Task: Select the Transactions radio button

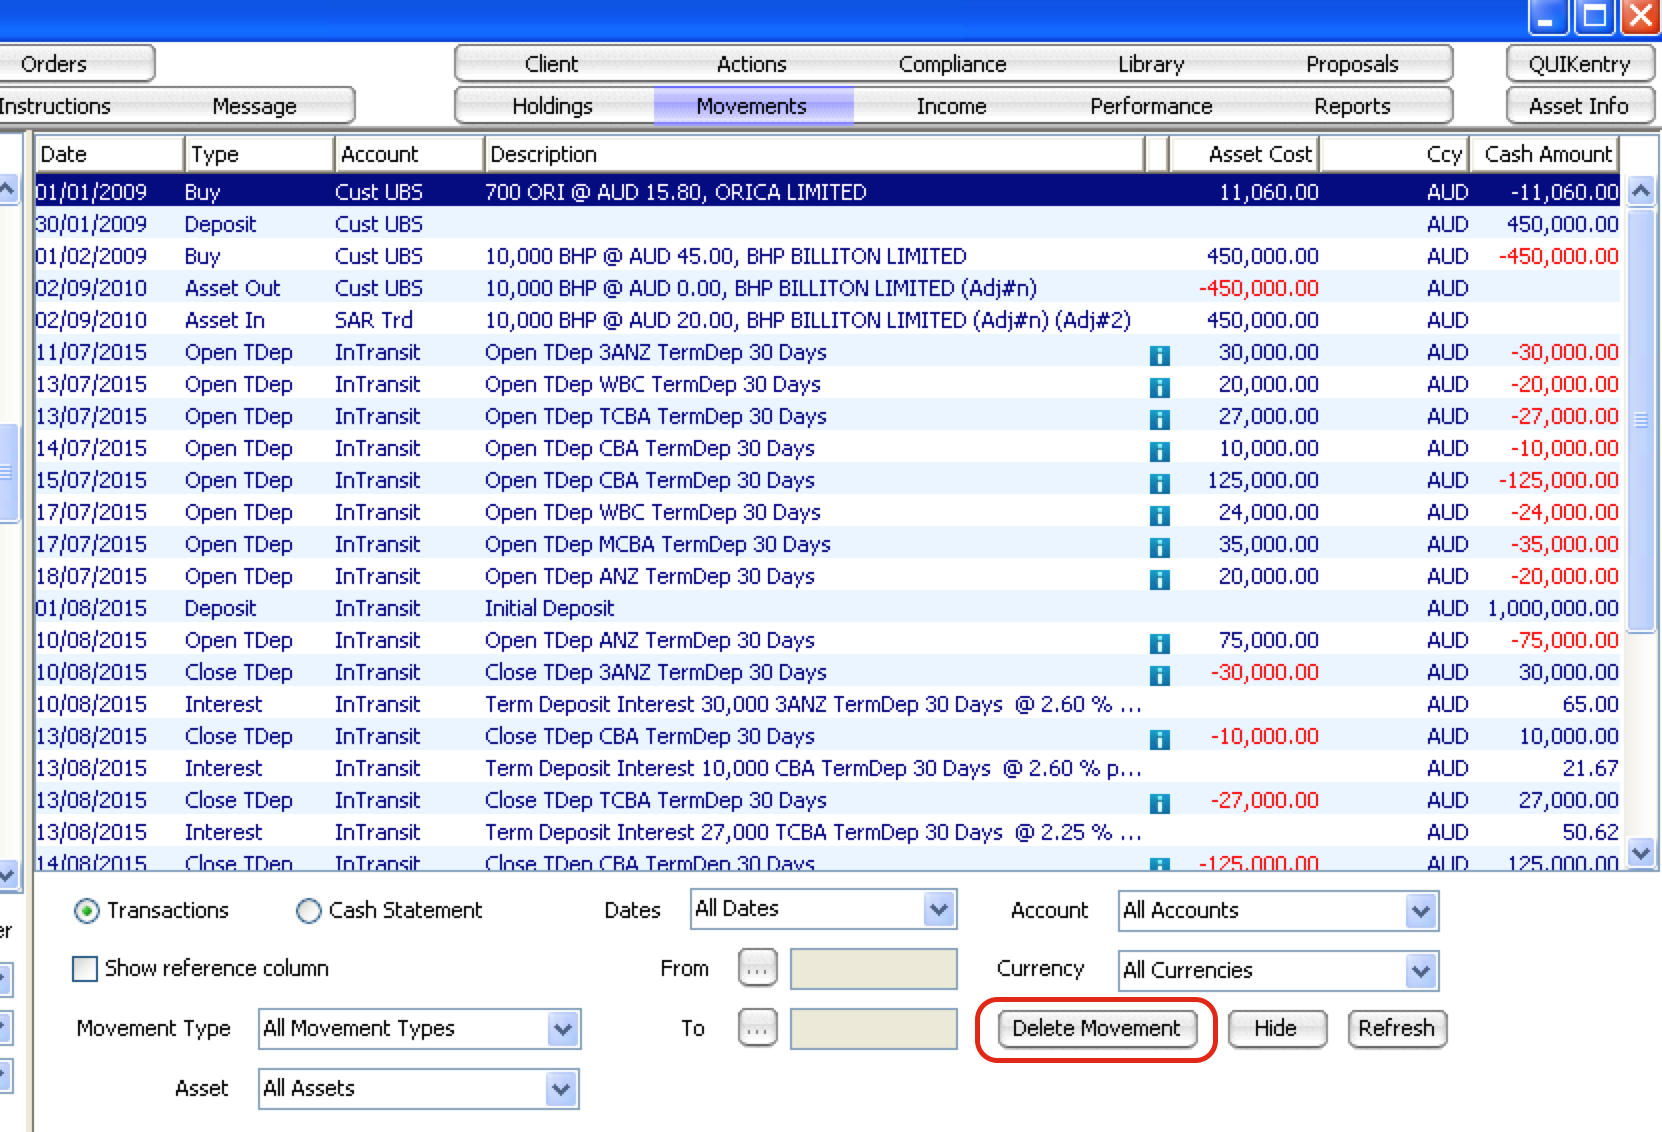Action: [87, 911]
